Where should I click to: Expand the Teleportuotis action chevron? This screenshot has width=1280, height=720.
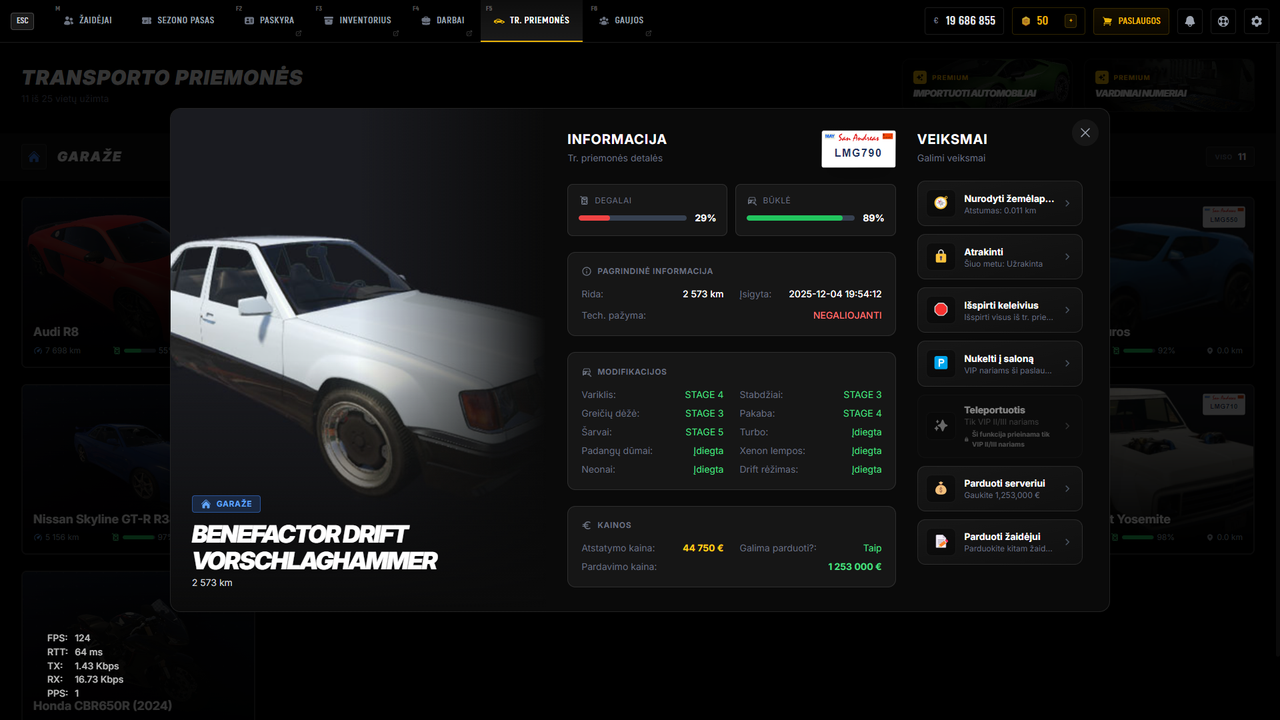(1067, 426)
